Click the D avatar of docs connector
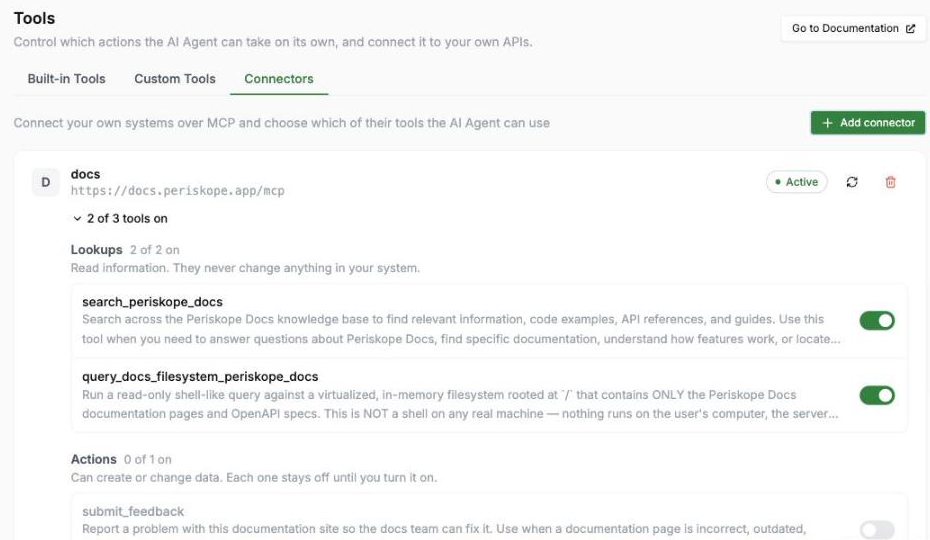This screenshot has width=930, height=540. pos(46,182)
